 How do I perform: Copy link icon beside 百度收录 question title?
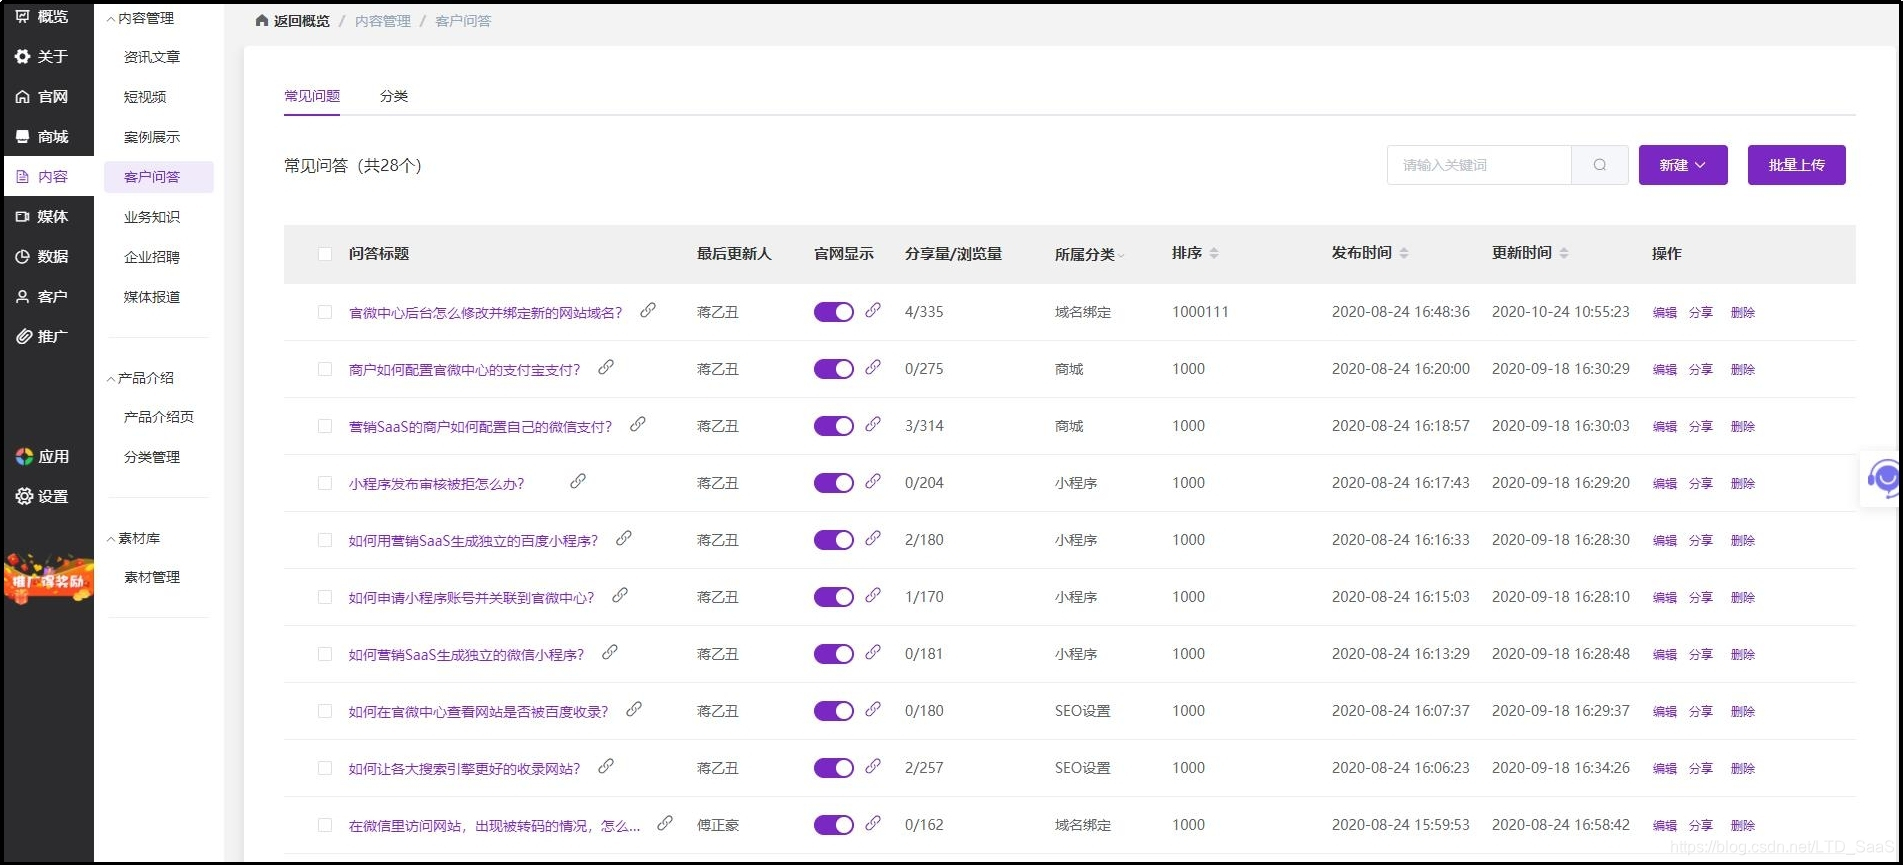(634, 710)
